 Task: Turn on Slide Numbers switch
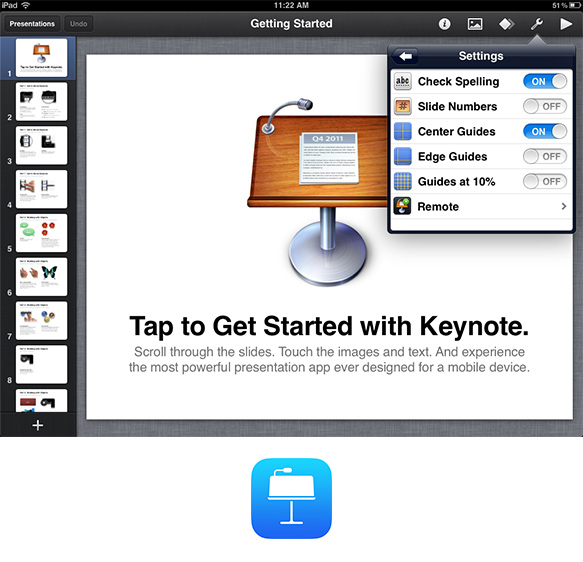(545, 106)
